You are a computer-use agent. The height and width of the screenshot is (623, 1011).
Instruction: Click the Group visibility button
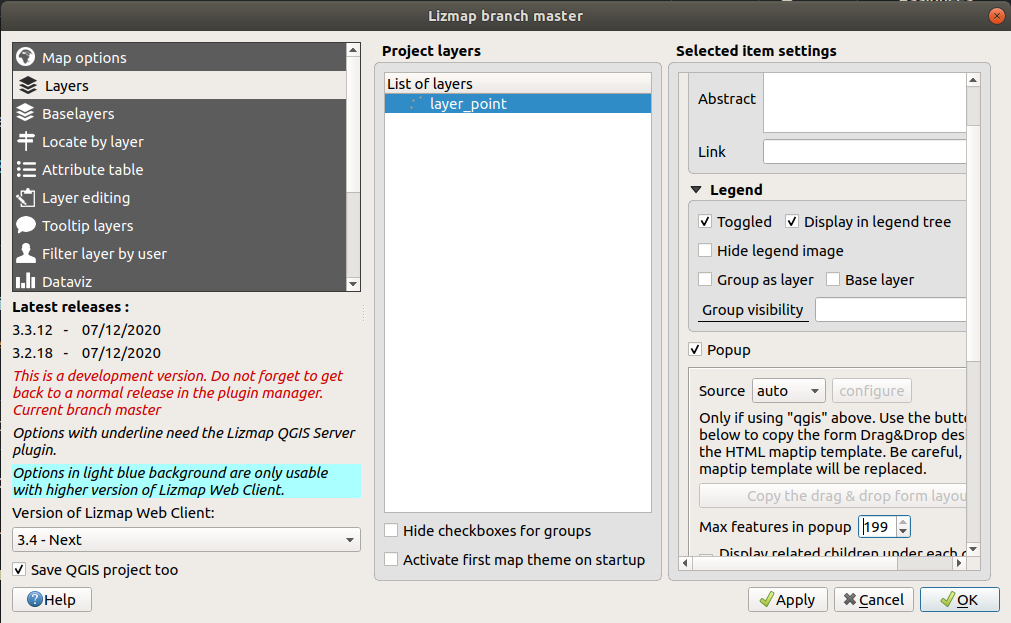point(752,310)
